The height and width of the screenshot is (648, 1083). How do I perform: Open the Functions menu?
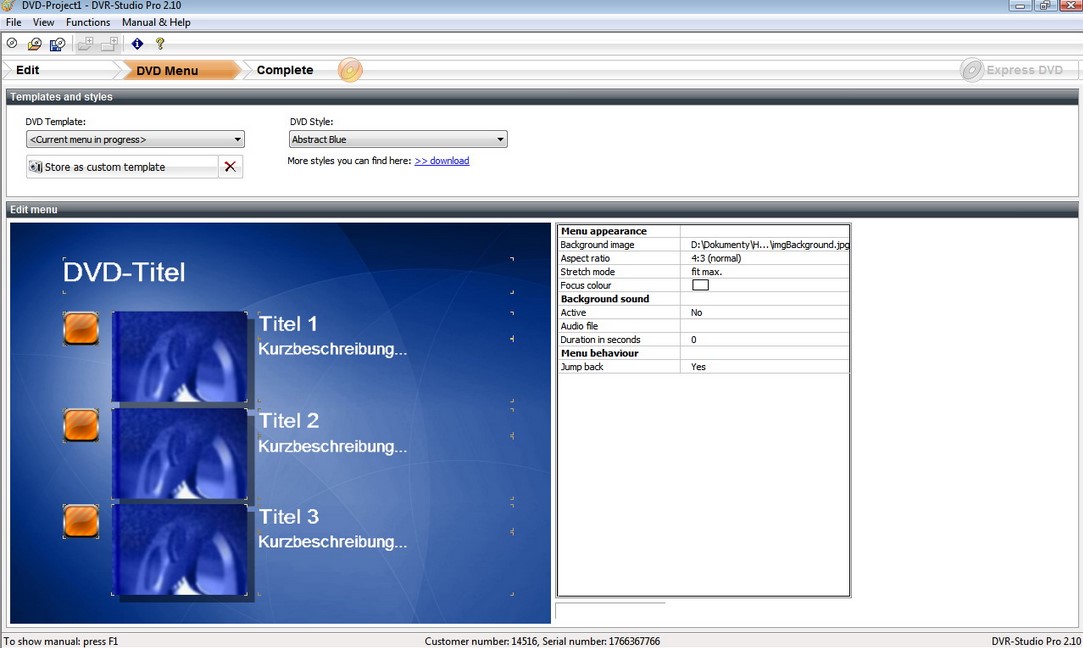click(88, 22)
